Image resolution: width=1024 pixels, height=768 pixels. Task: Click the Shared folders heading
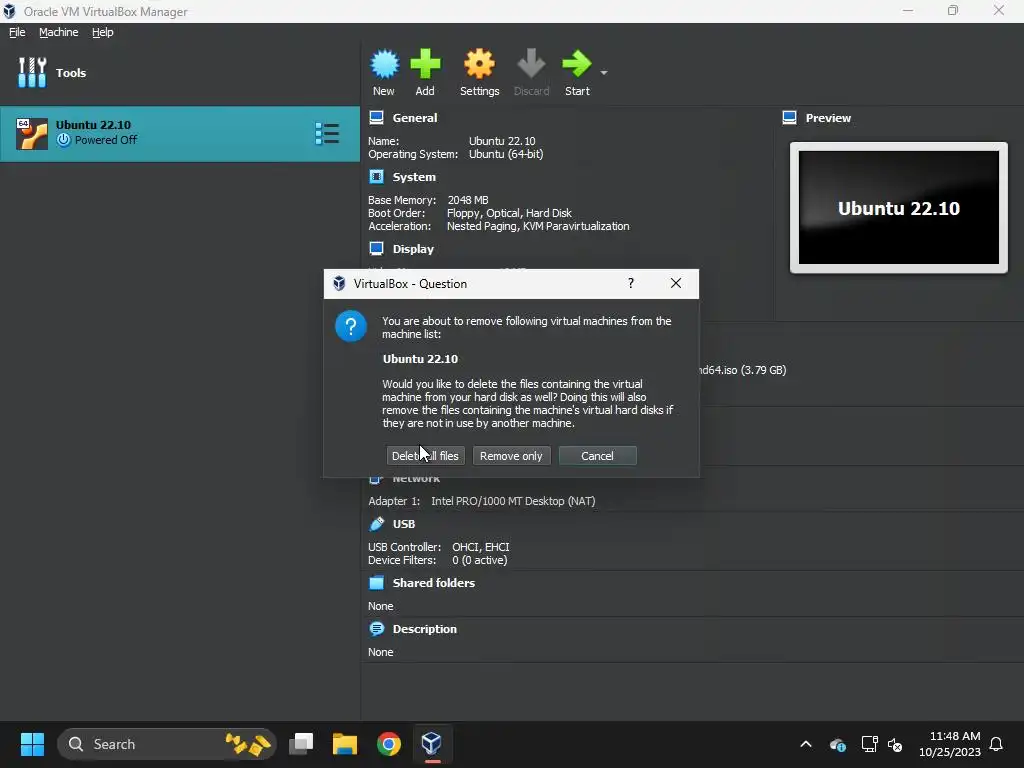point(434,583)
